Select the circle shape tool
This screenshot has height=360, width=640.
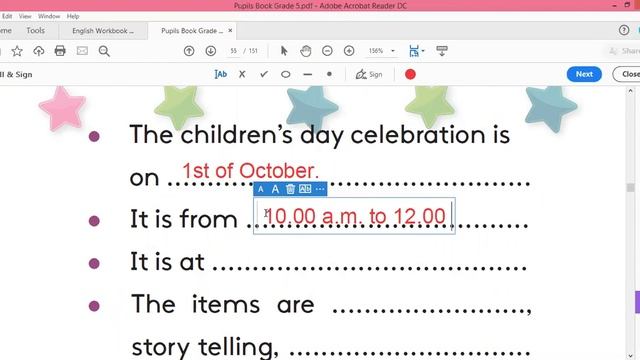(x=286, y=74)
